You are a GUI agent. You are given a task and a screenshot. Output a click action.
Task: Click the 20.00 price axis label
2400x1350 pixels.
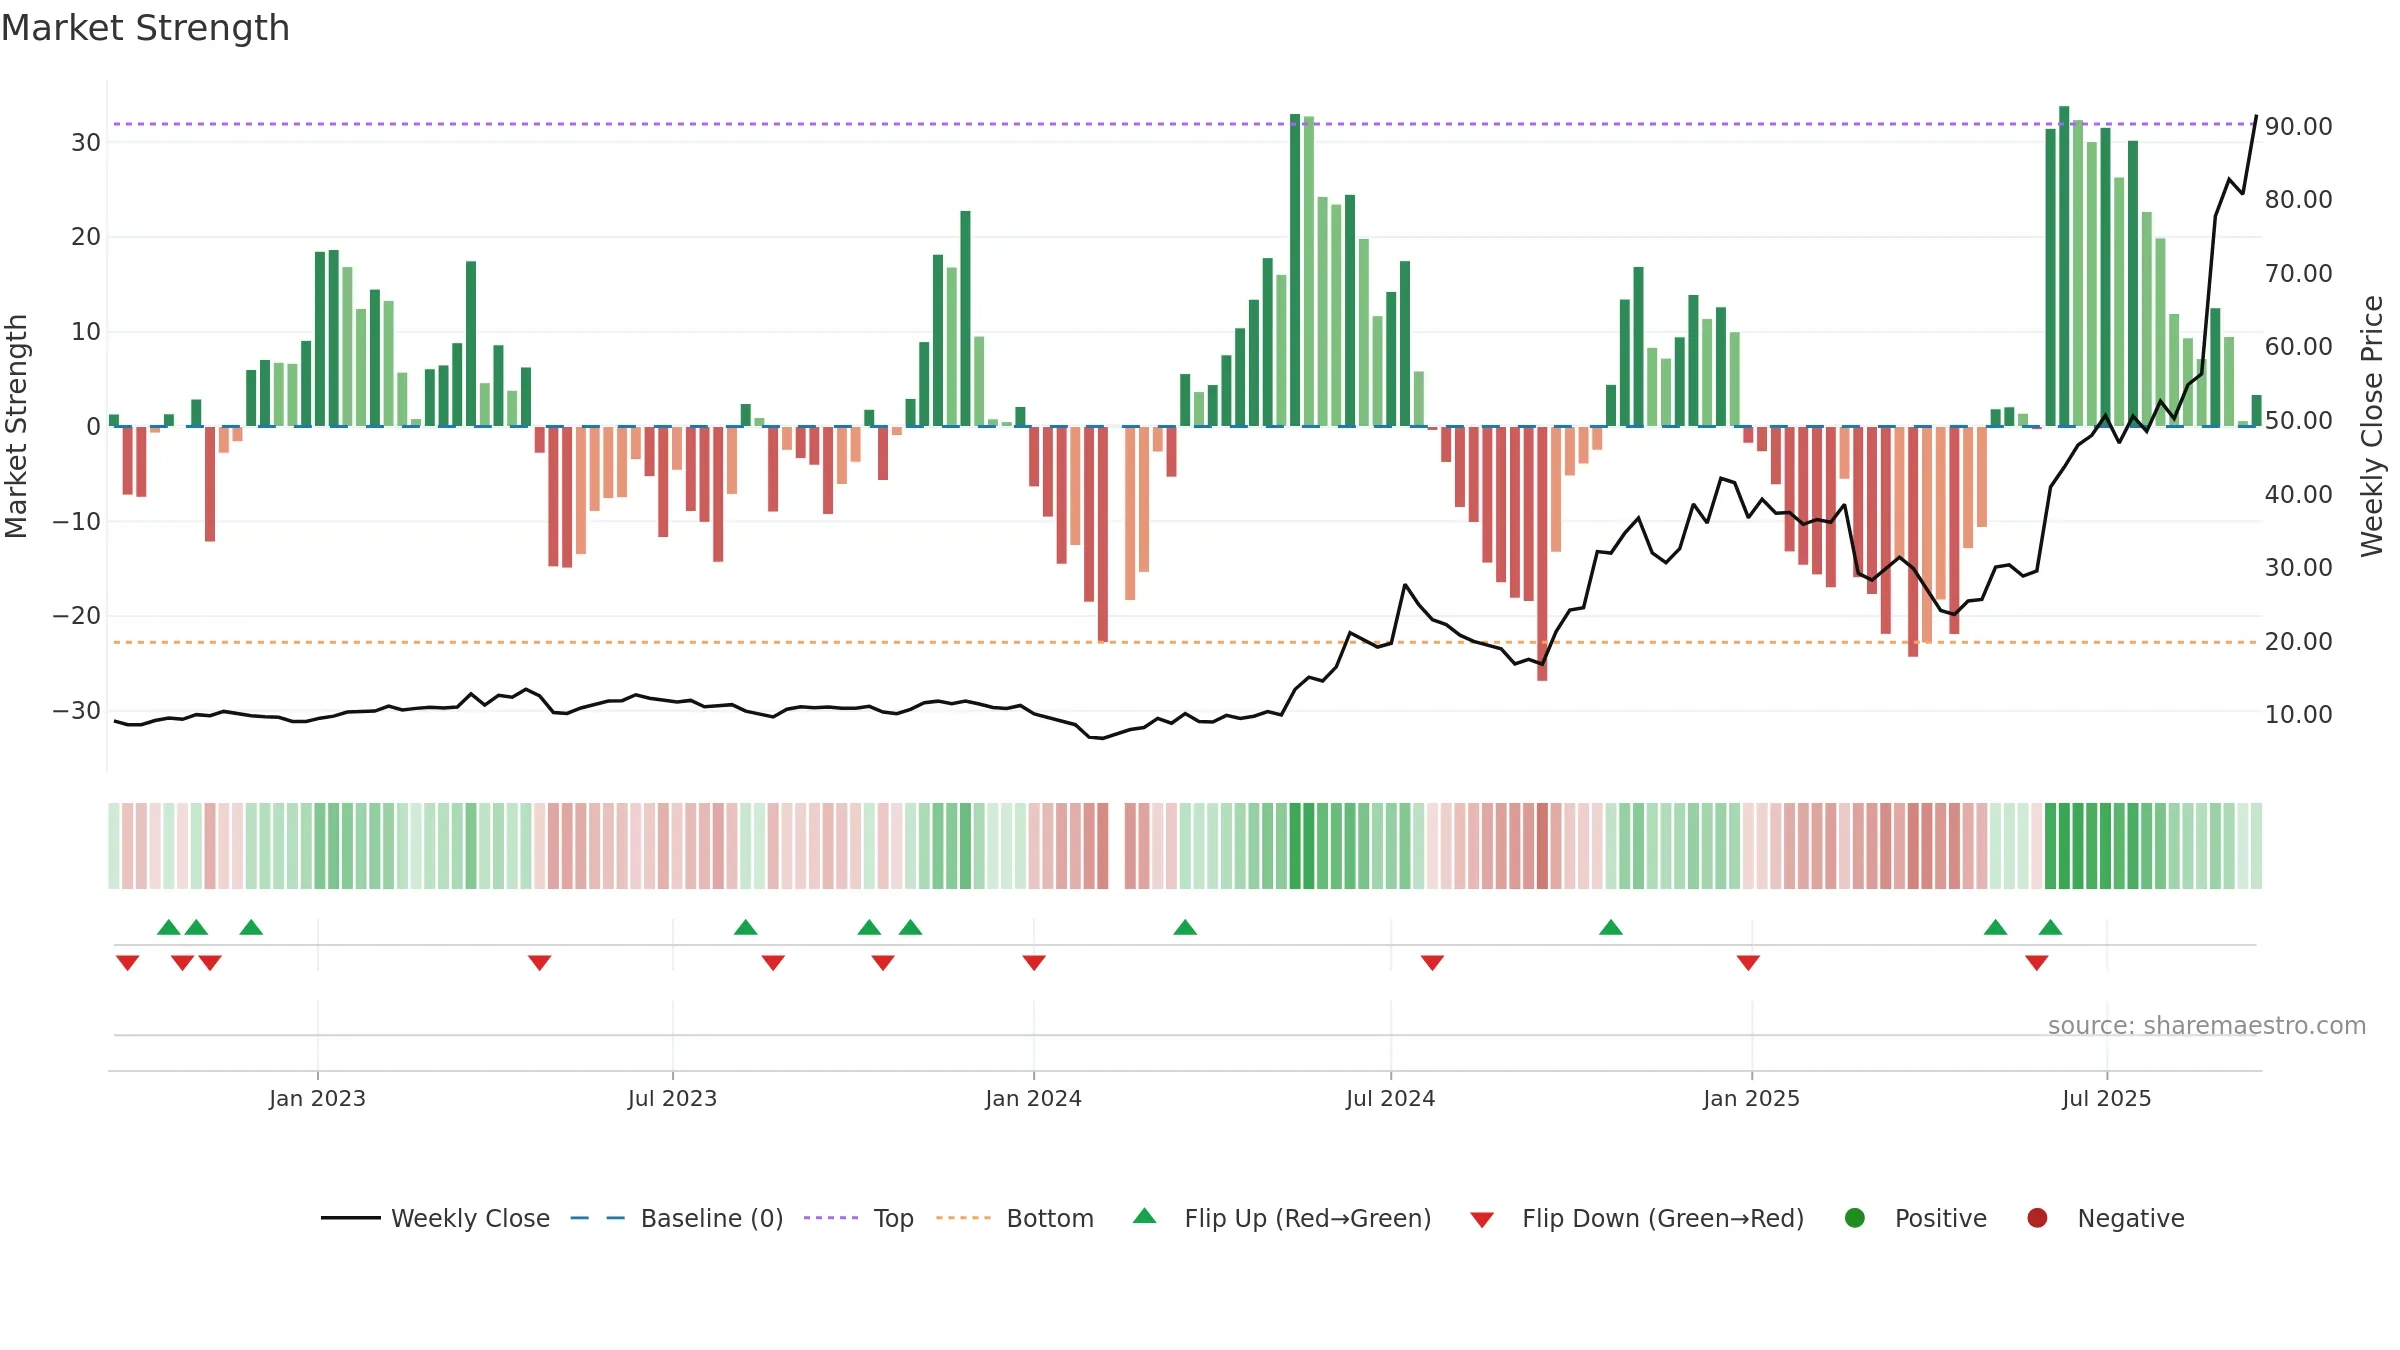(x=2298, y=641)
